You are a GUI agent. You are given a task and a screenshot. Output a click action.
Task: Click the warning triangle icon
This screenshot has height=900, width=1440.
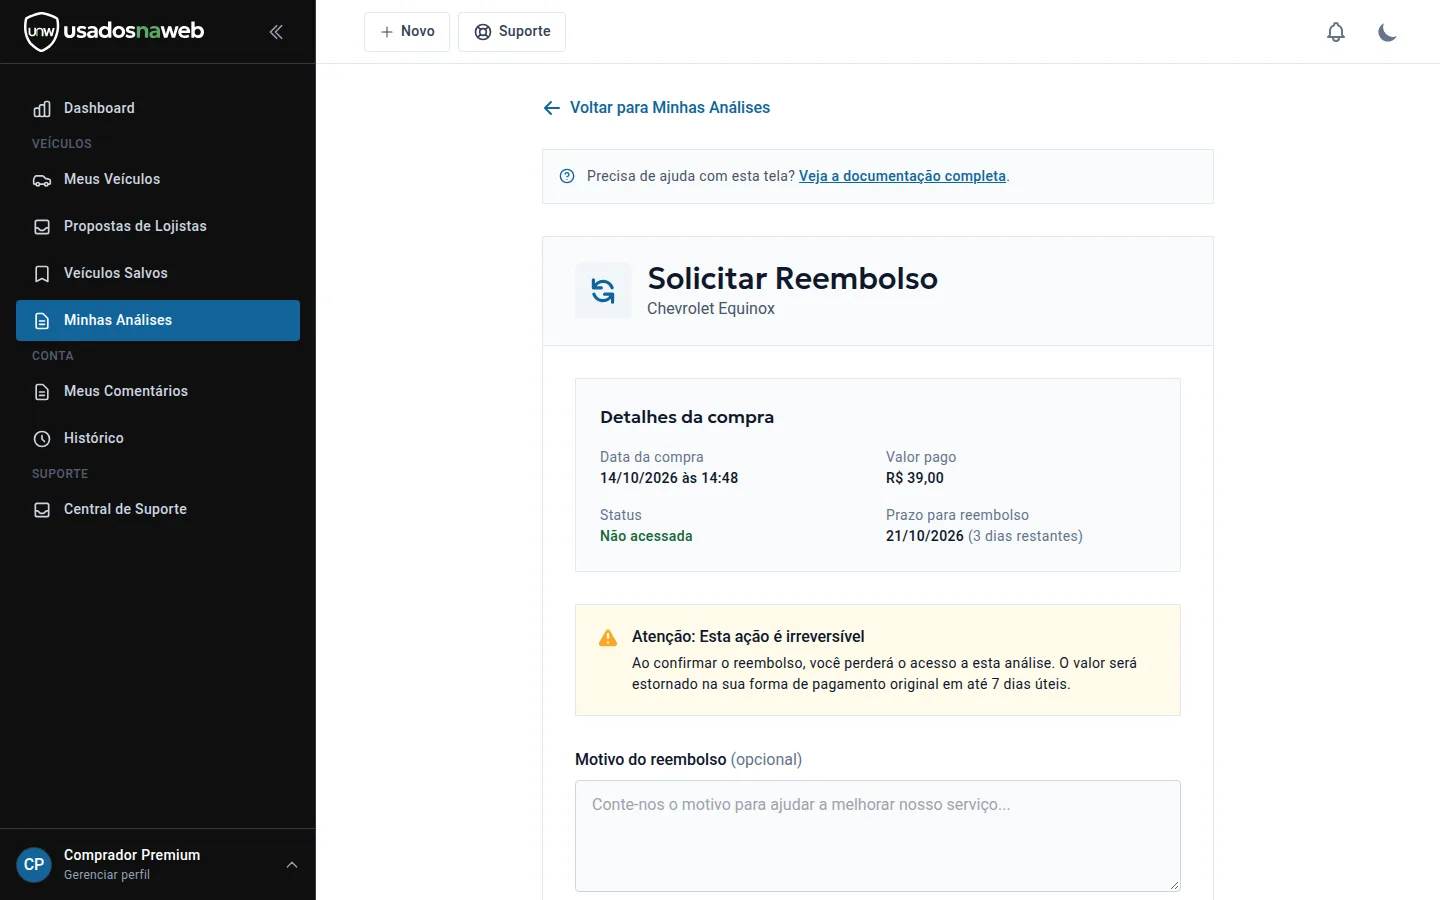[x=608, y=638]
